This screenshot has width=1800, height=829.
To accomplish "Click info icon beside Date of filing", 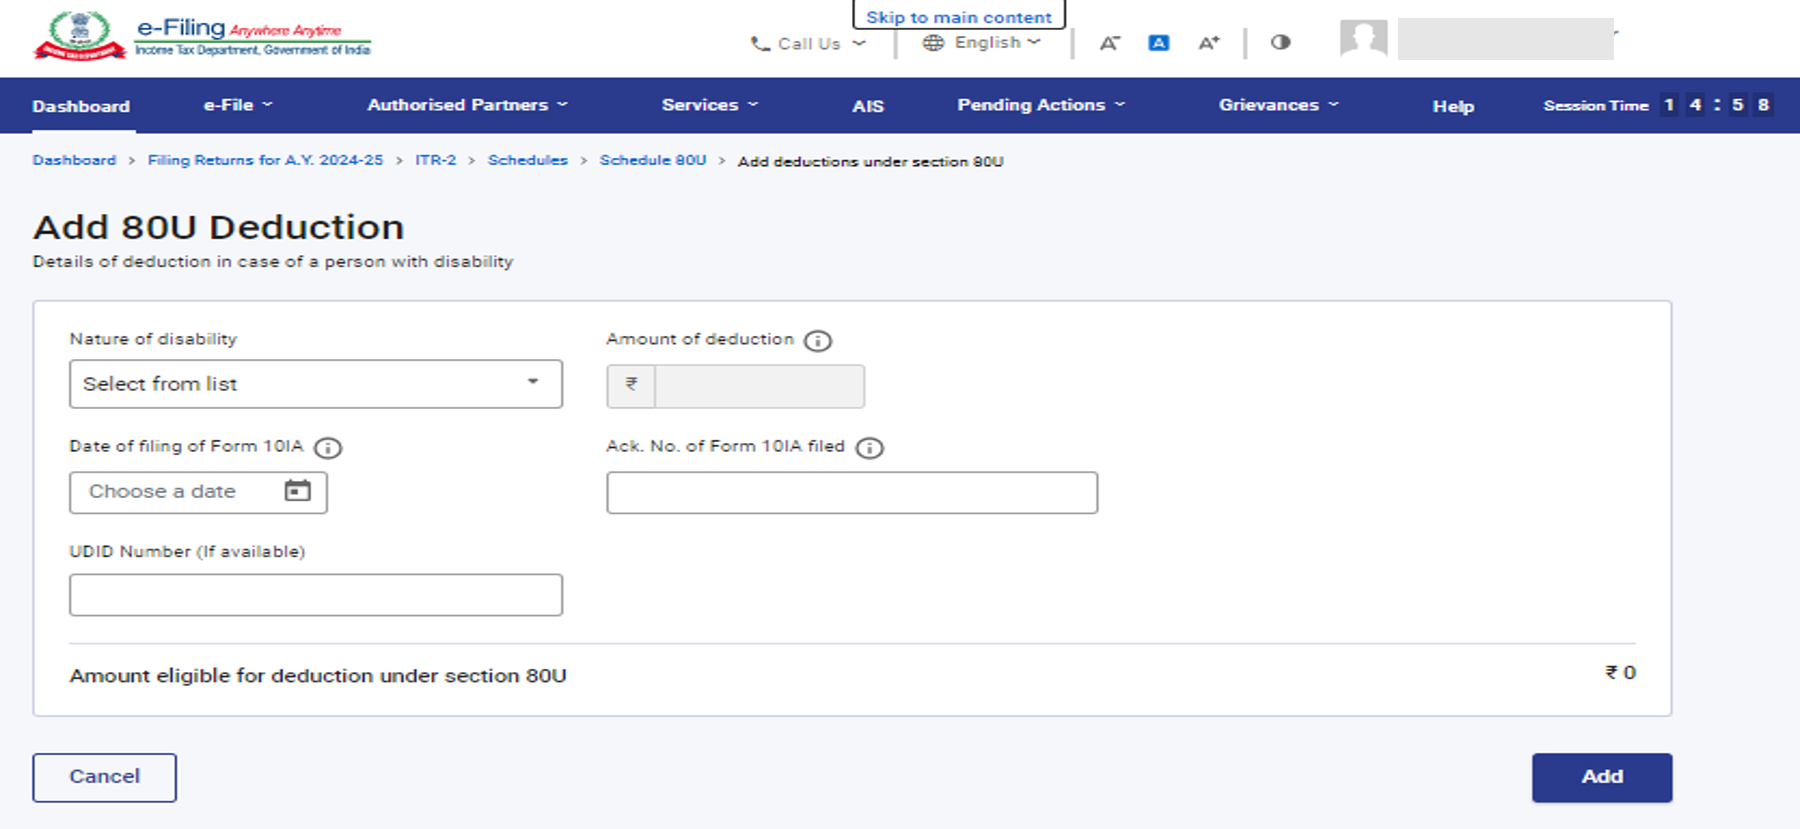I will tap(327, 448).
